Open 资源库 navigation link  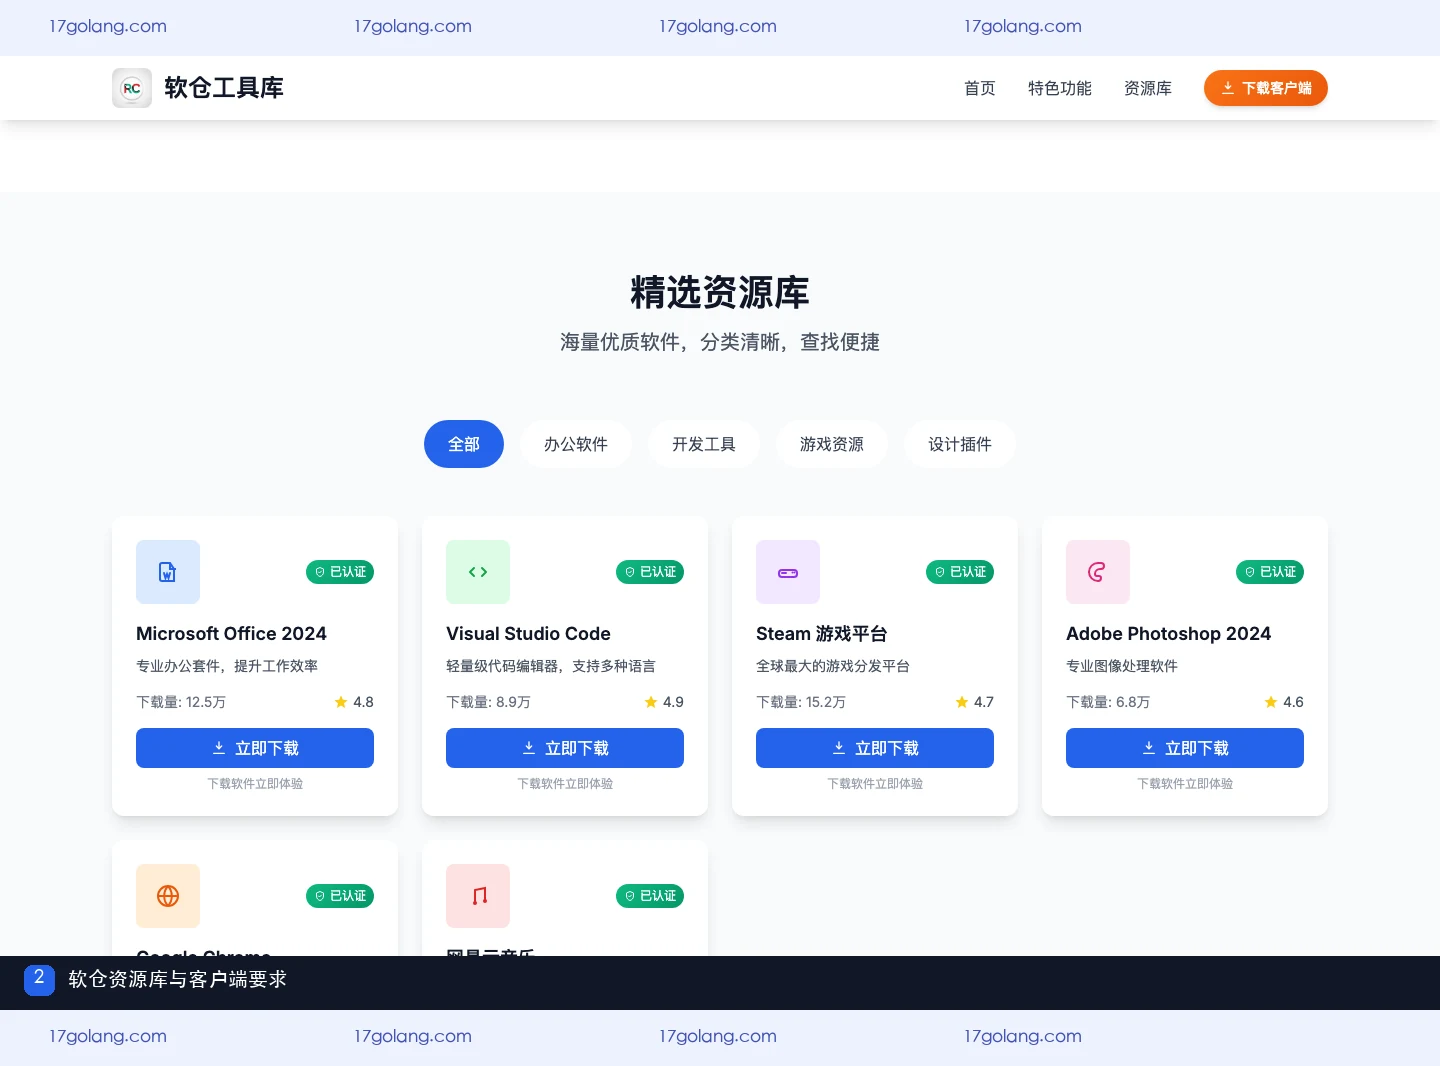pos(1148,88)
